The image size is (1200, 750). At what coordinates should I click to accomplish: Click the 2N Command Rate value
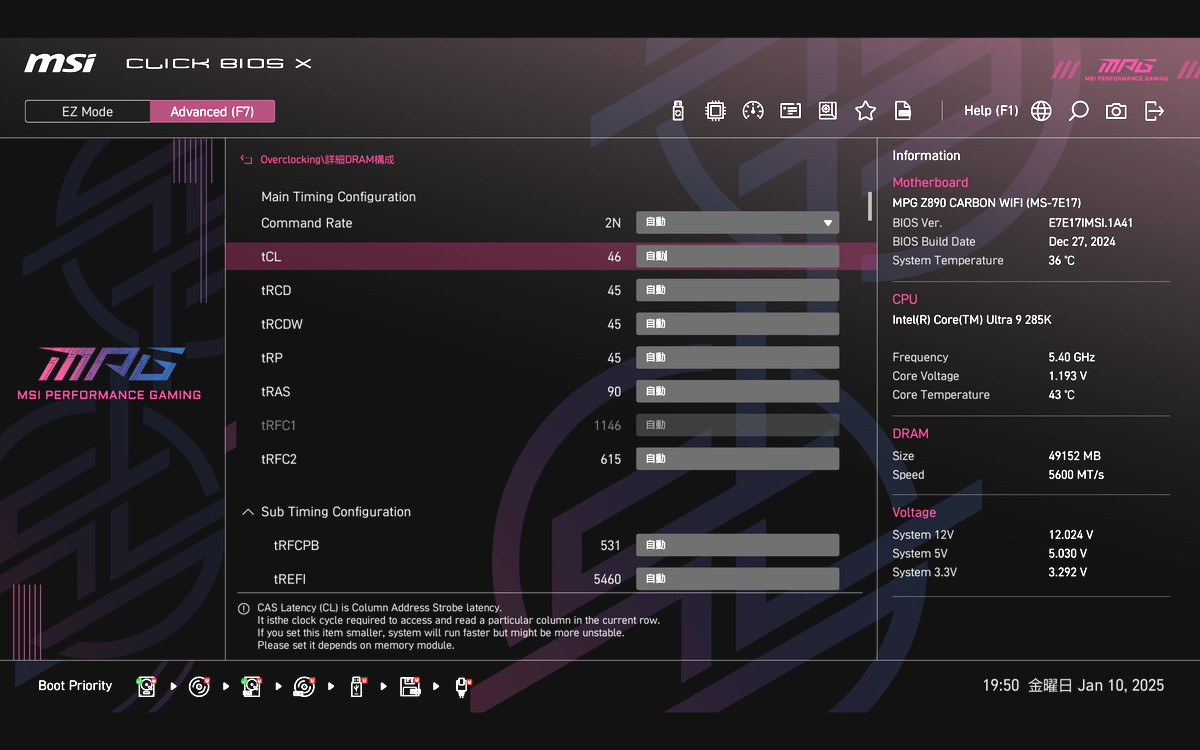click(613, 223)
